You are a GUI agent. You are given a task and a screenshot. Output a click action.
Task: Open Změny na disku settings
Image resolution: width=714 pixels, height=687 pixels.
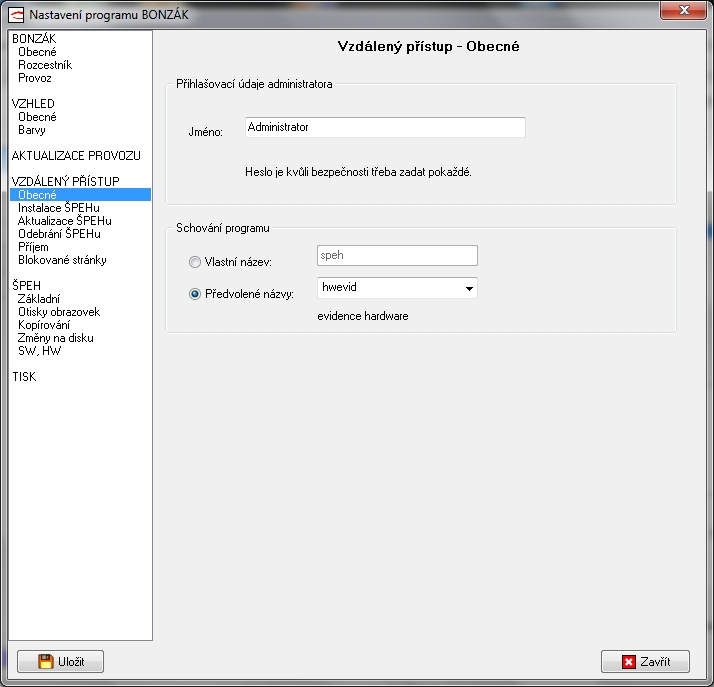[x=56, y=338]
